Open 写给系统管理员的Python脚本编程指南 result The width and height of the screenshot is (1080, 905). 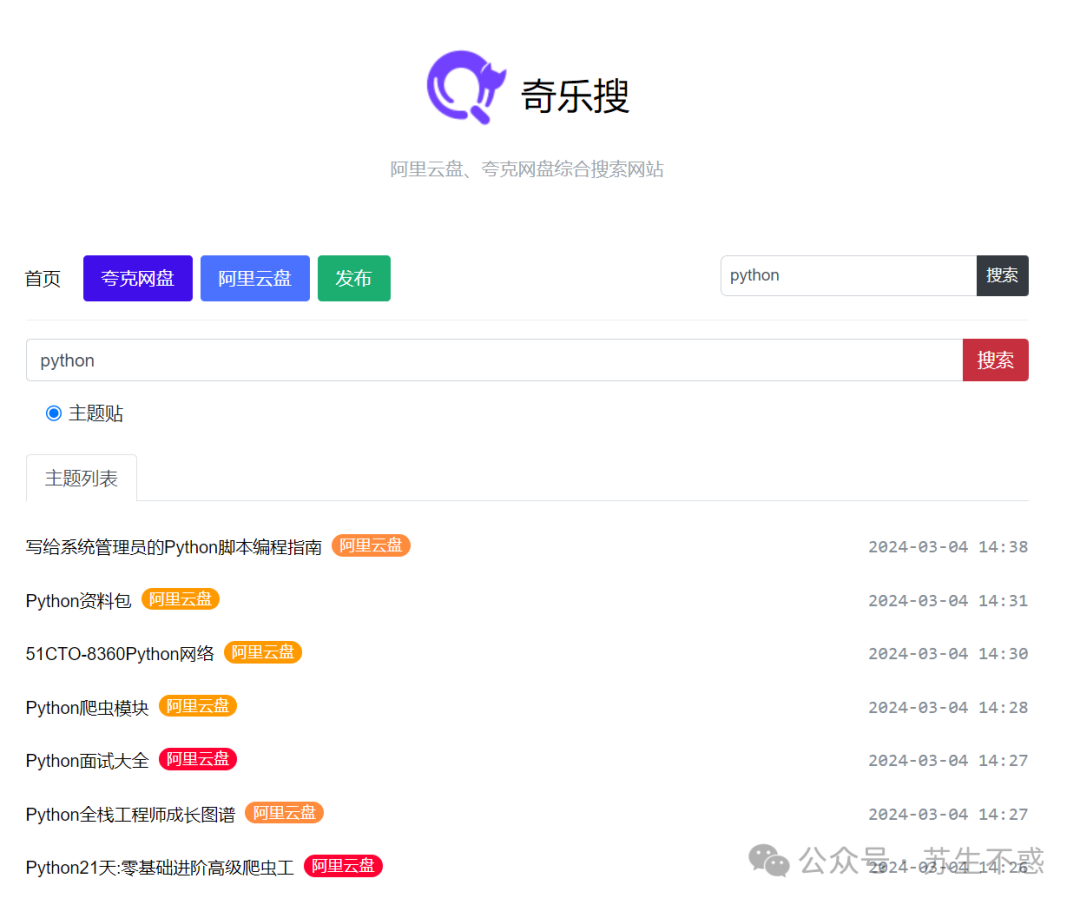pos(174,548)
